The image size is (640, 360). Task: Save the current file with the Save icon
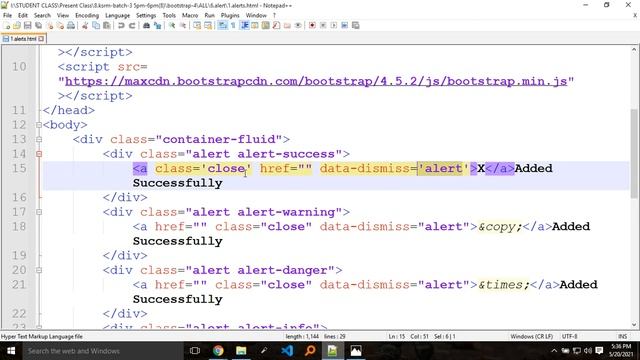coord(27,25)
